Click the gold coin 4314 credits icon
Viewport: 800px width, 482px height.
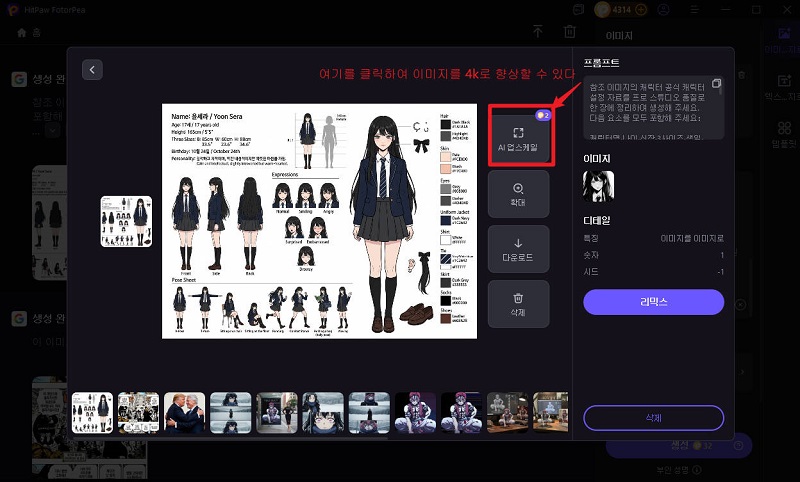(x=604, y=9)
